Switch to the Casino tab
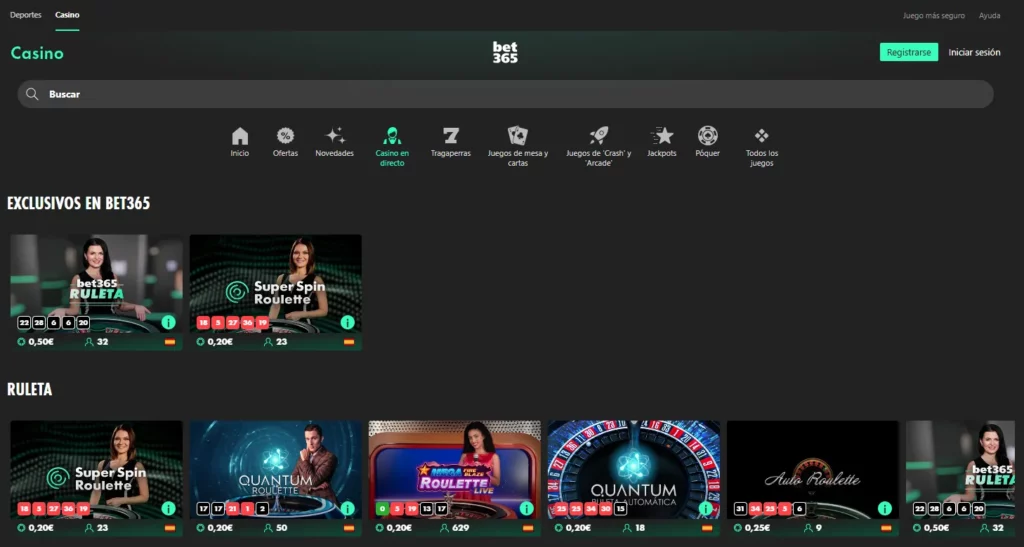 (x=67, y=15)
